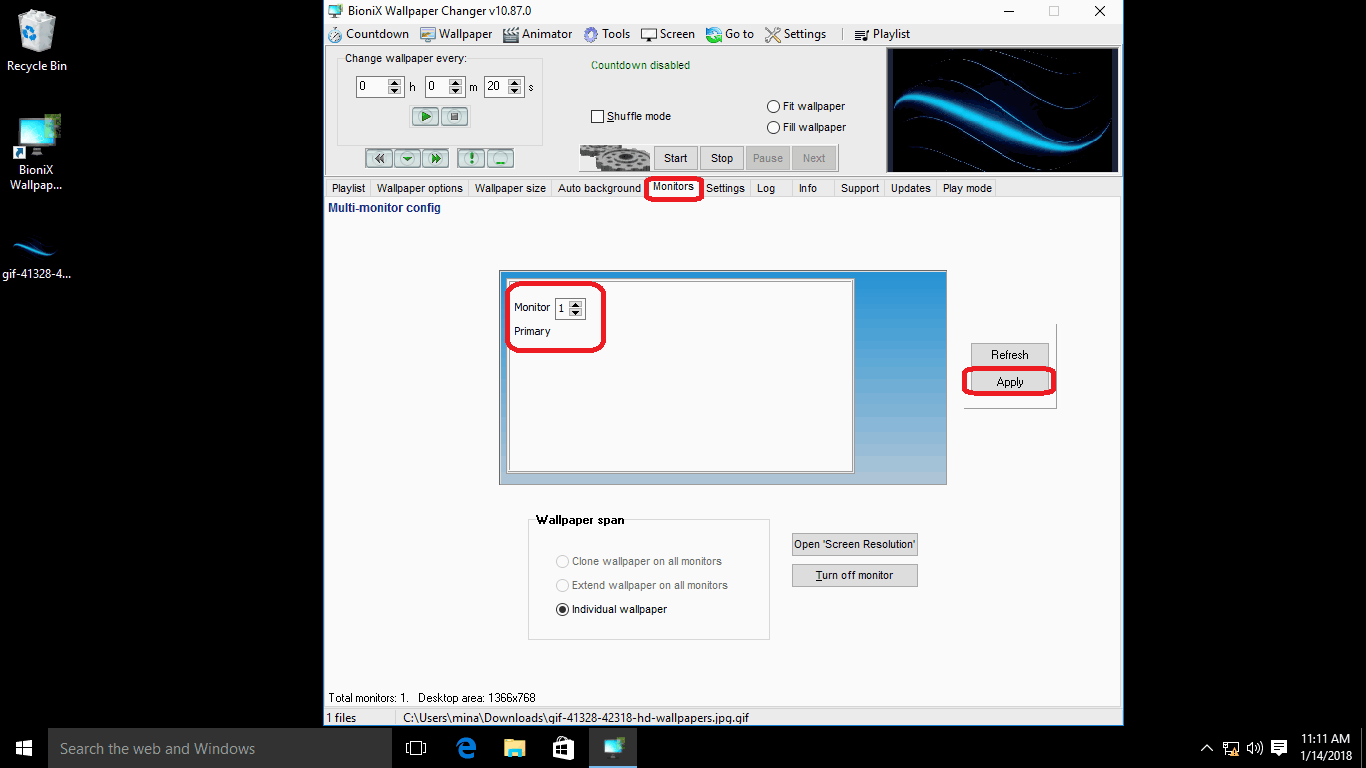Open the Playlist toolbar item
Screen dimensions: 1366x768
point(882,34)
